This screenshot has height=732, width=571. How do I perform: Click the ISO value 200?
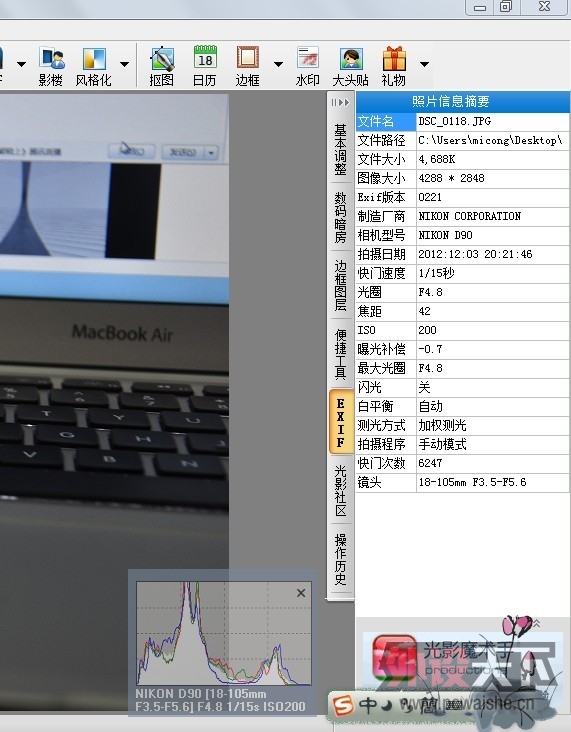point(427,331)
